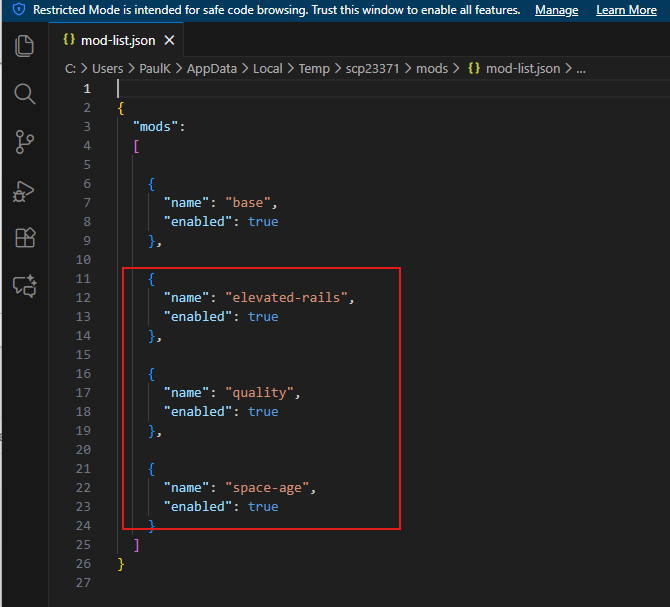Expand the ellipsis breadcrumb after mod-list.json
Screen dimensions: 670x607
pos(581,69)
